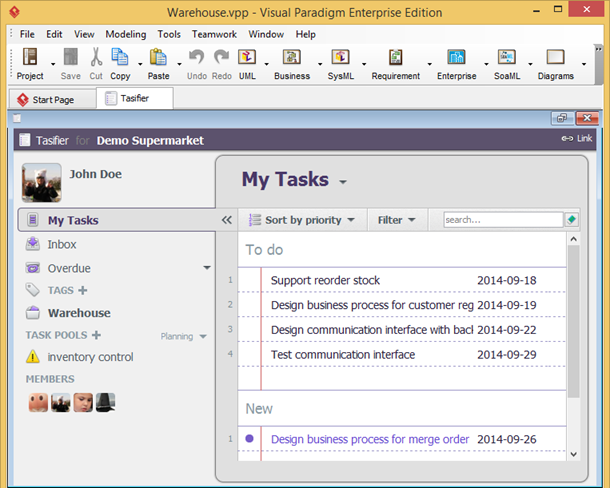
Task: Click the first member avatar with orange face
Action: click(38, 402)
